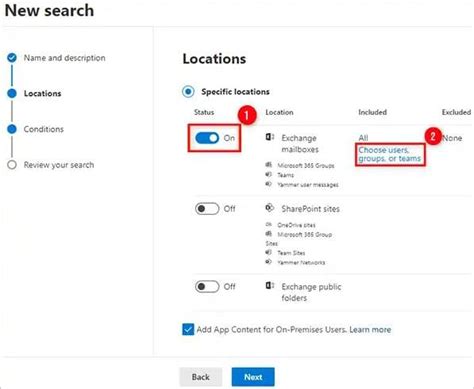
Task: Click the All value under Included
Action: pos(363,138)
